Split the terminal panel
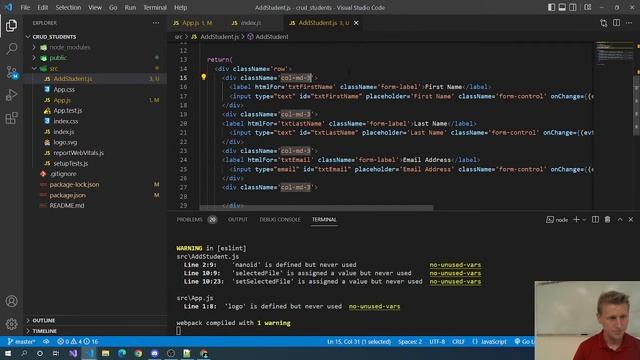Screen dimensions: 640x360 coord(596,220)
